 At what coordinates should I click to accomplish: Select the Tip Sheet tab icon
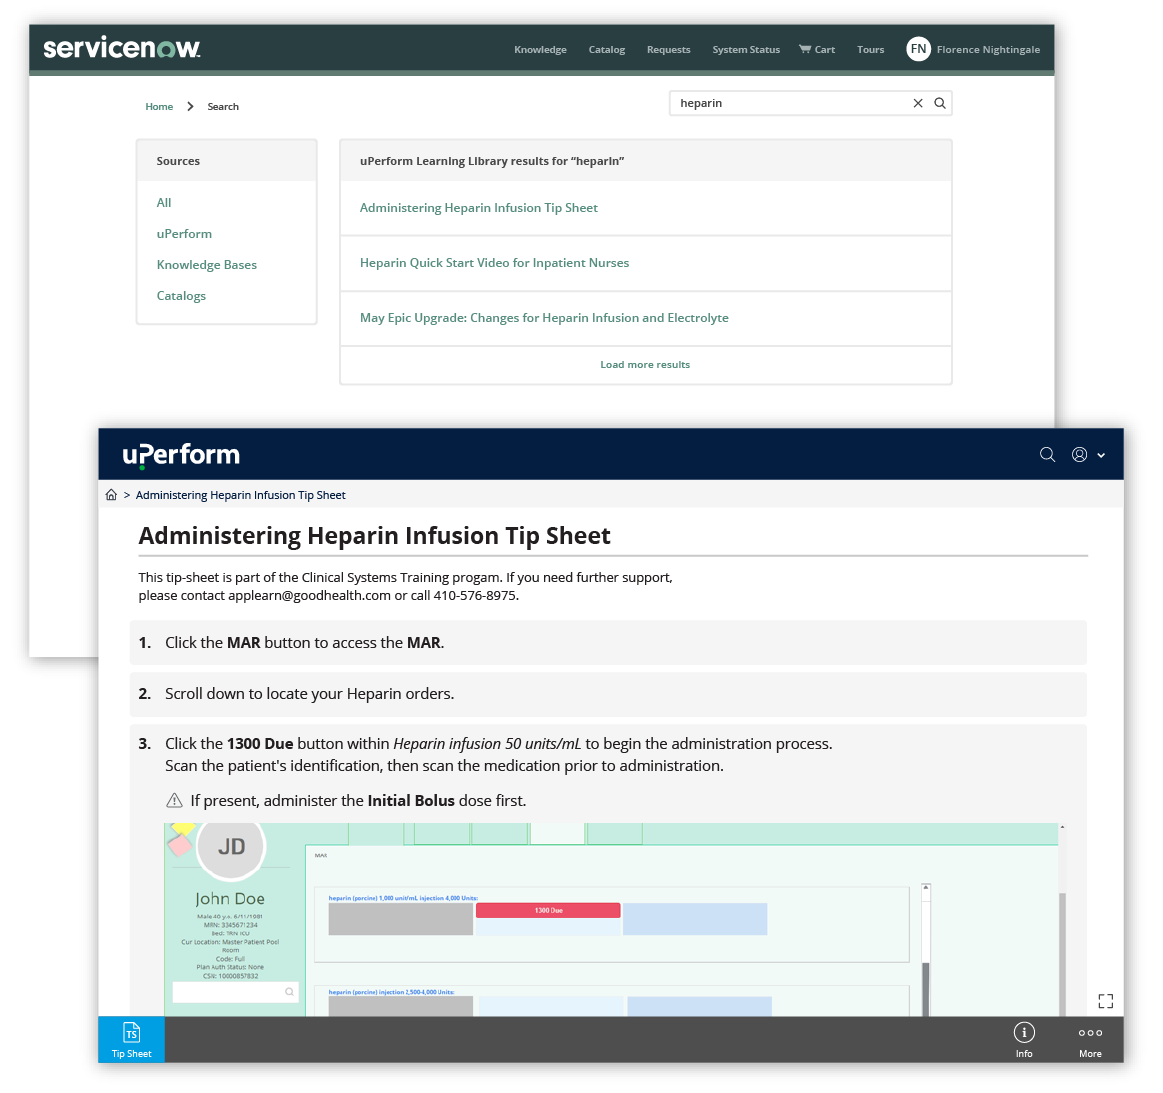coord(131,1039)
